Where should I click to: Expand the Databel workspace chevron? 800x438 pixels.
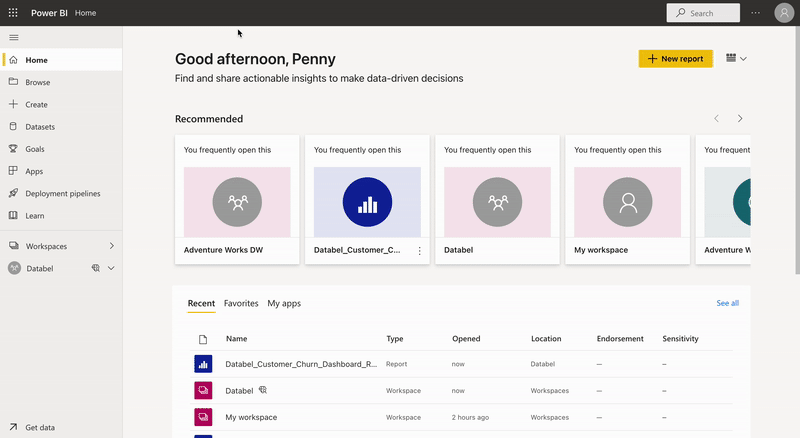[x=111, y=268]
